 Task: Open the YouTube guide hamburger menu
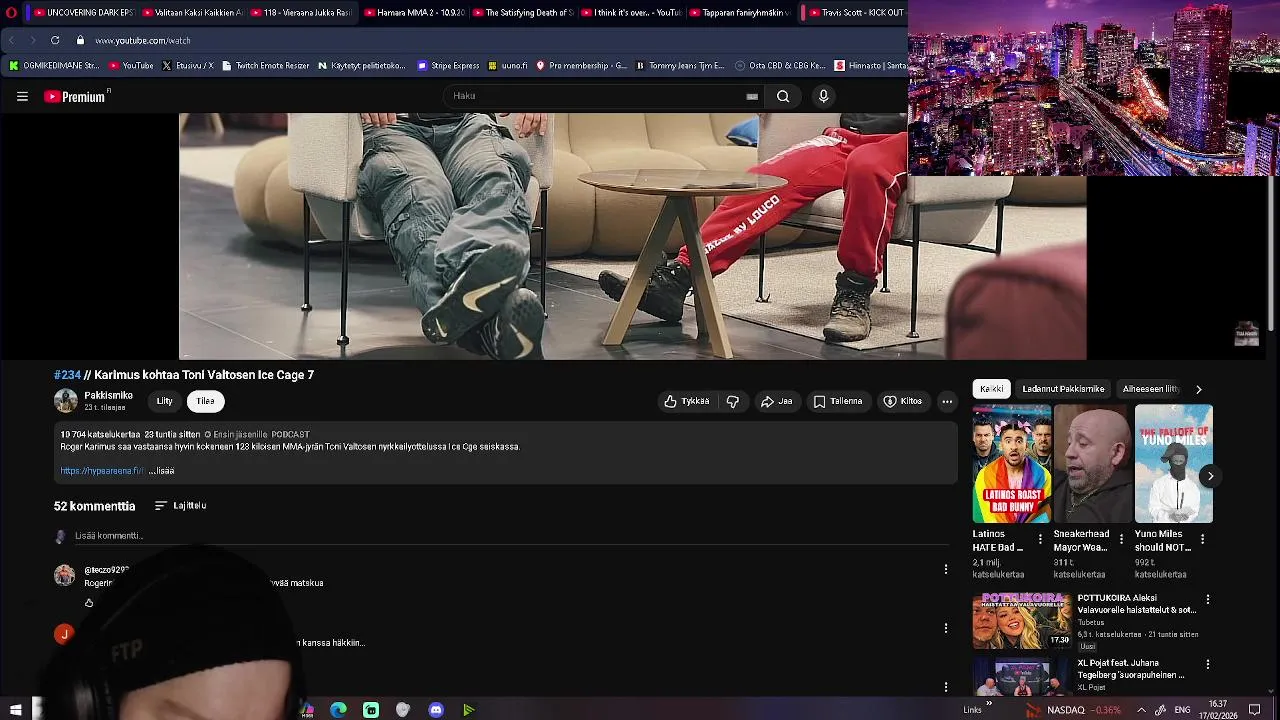coord(22,96)
